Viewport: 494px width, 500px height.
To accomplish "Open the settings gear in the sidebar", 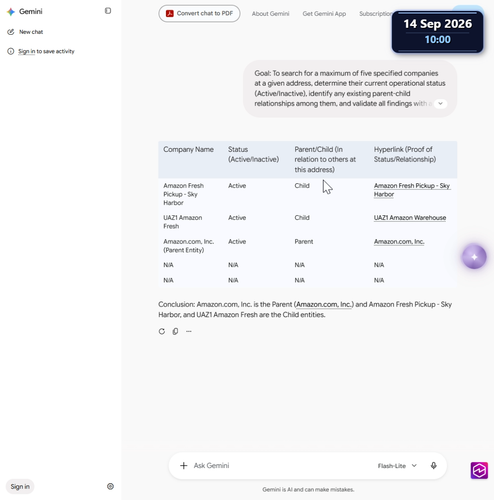I will [x=110, y=486].
